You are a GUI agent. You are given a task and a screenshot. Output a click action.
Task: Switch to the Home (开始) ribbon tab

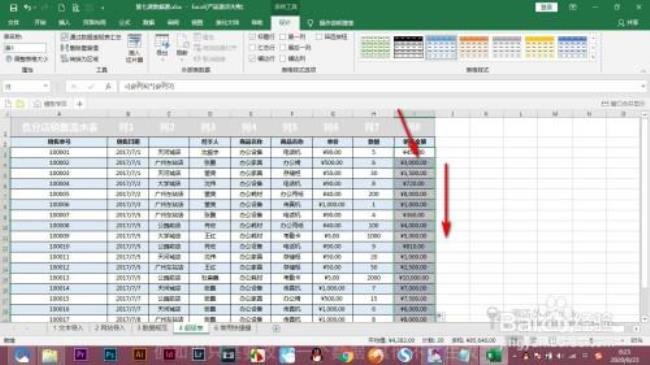click(40, 23)
